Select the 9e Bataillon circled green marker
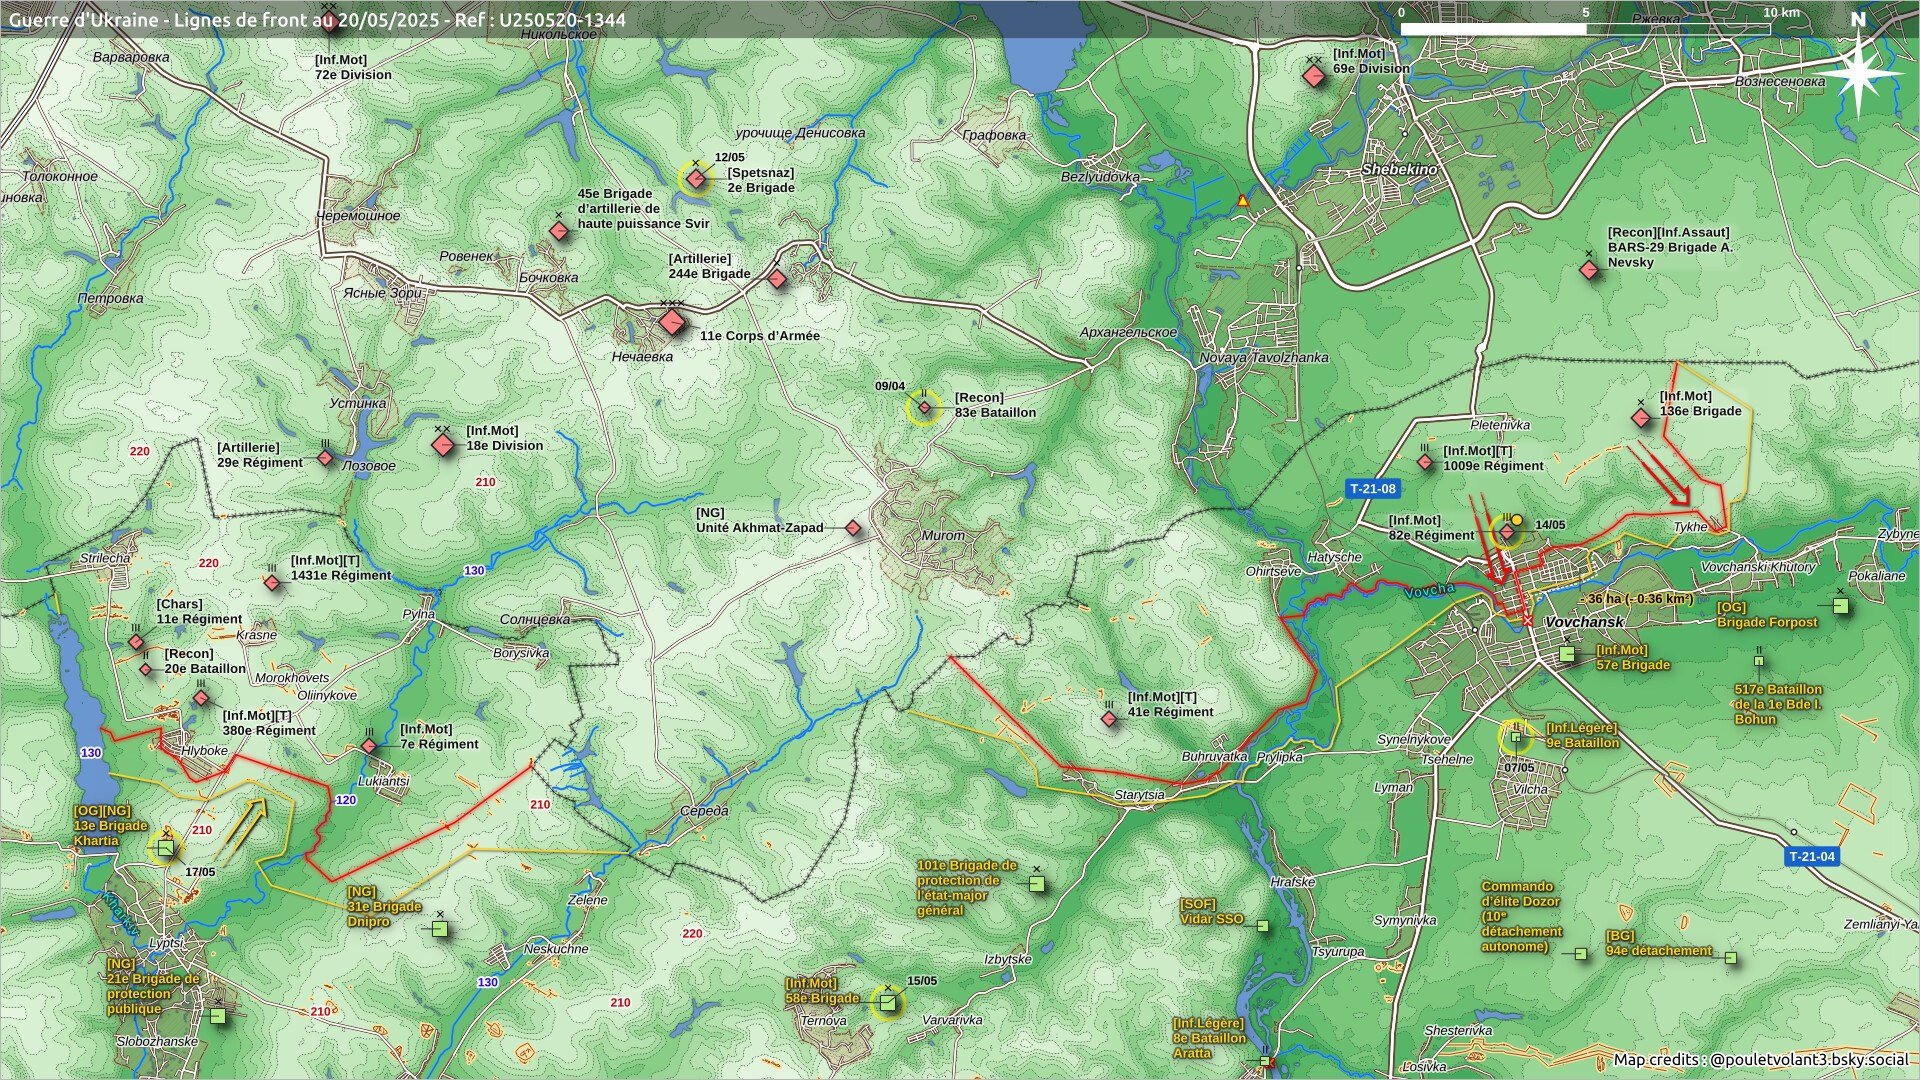This screenshot has height=1080, width=1920. (x=1515, y=738)
